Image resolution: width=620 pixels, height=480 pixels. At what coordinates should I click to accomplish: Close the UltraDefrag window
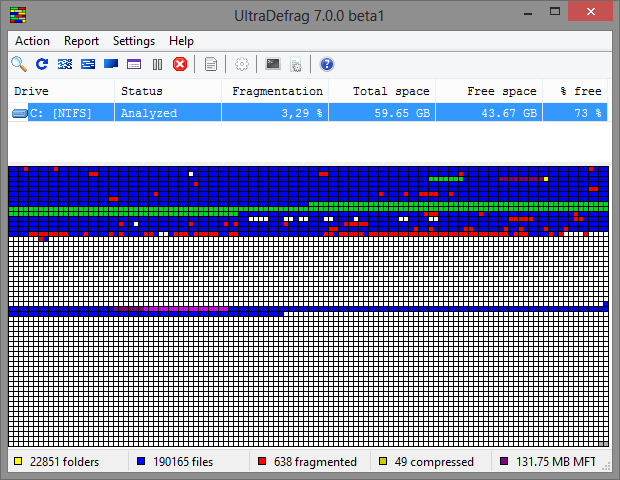point(591,11)
